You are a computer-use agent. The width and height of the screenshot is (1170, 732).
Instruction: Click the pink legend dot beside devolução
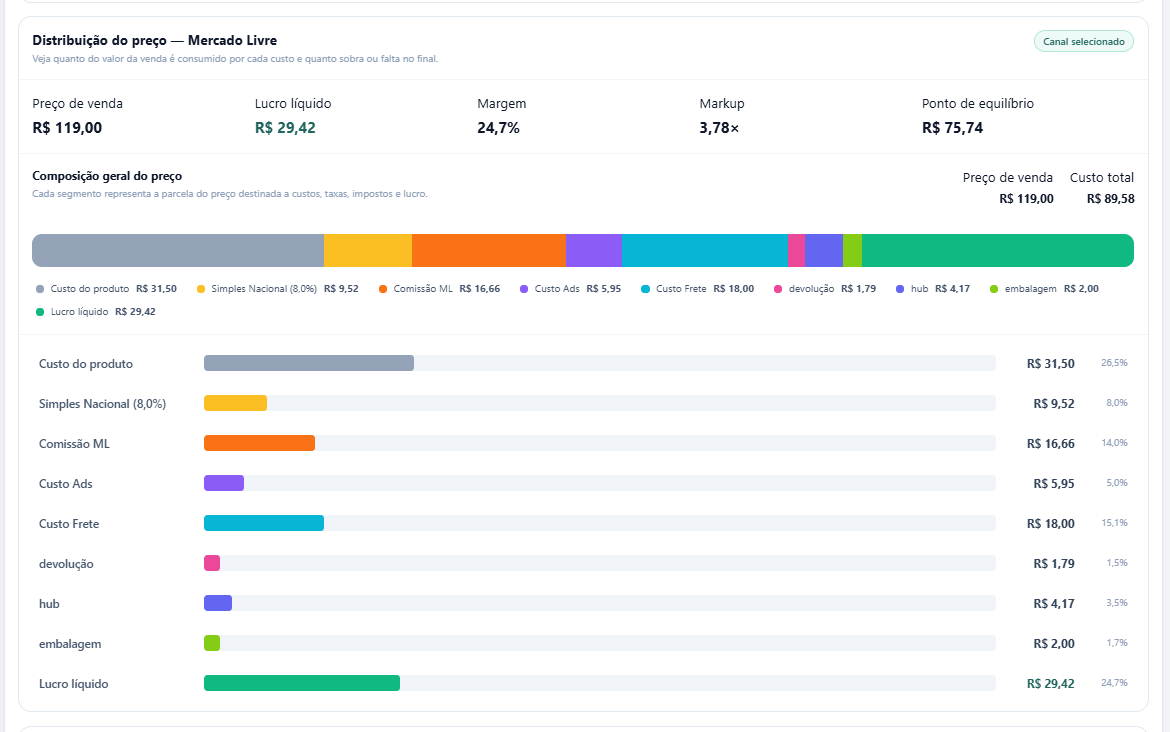(778, 290)
